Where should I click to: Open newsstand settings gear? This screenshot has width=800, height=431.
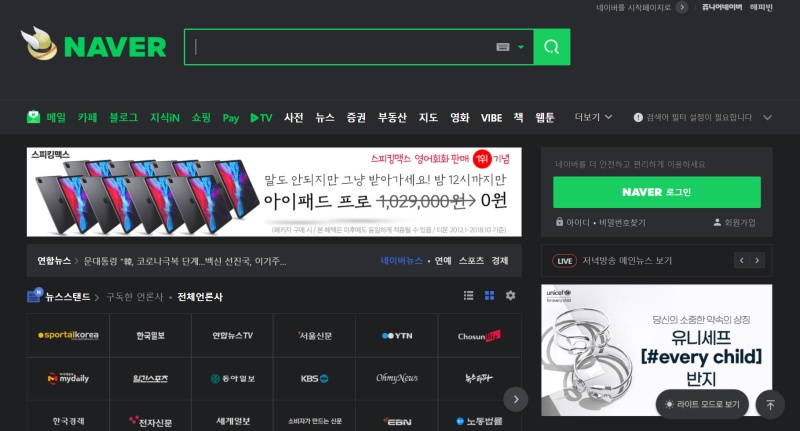point(510,295)
